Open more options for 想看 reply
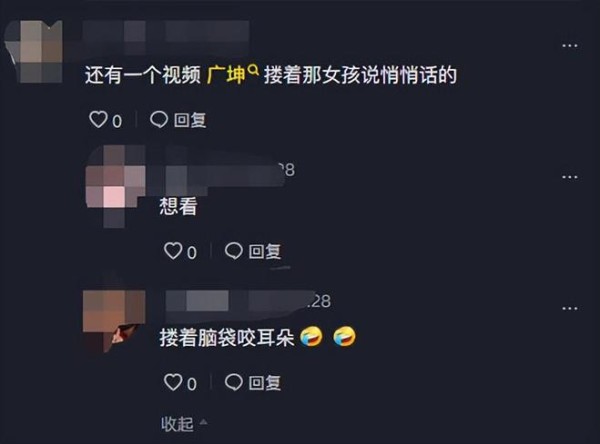This screenshot has height=444, width=600. point(570,177)
